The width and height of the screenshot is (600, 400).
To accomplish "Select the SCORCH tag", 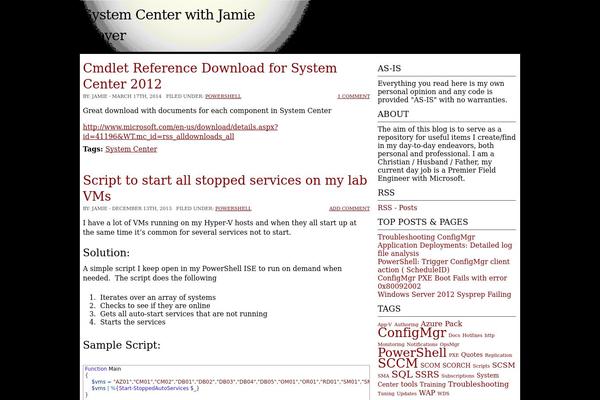I will [x=456, y=366].
